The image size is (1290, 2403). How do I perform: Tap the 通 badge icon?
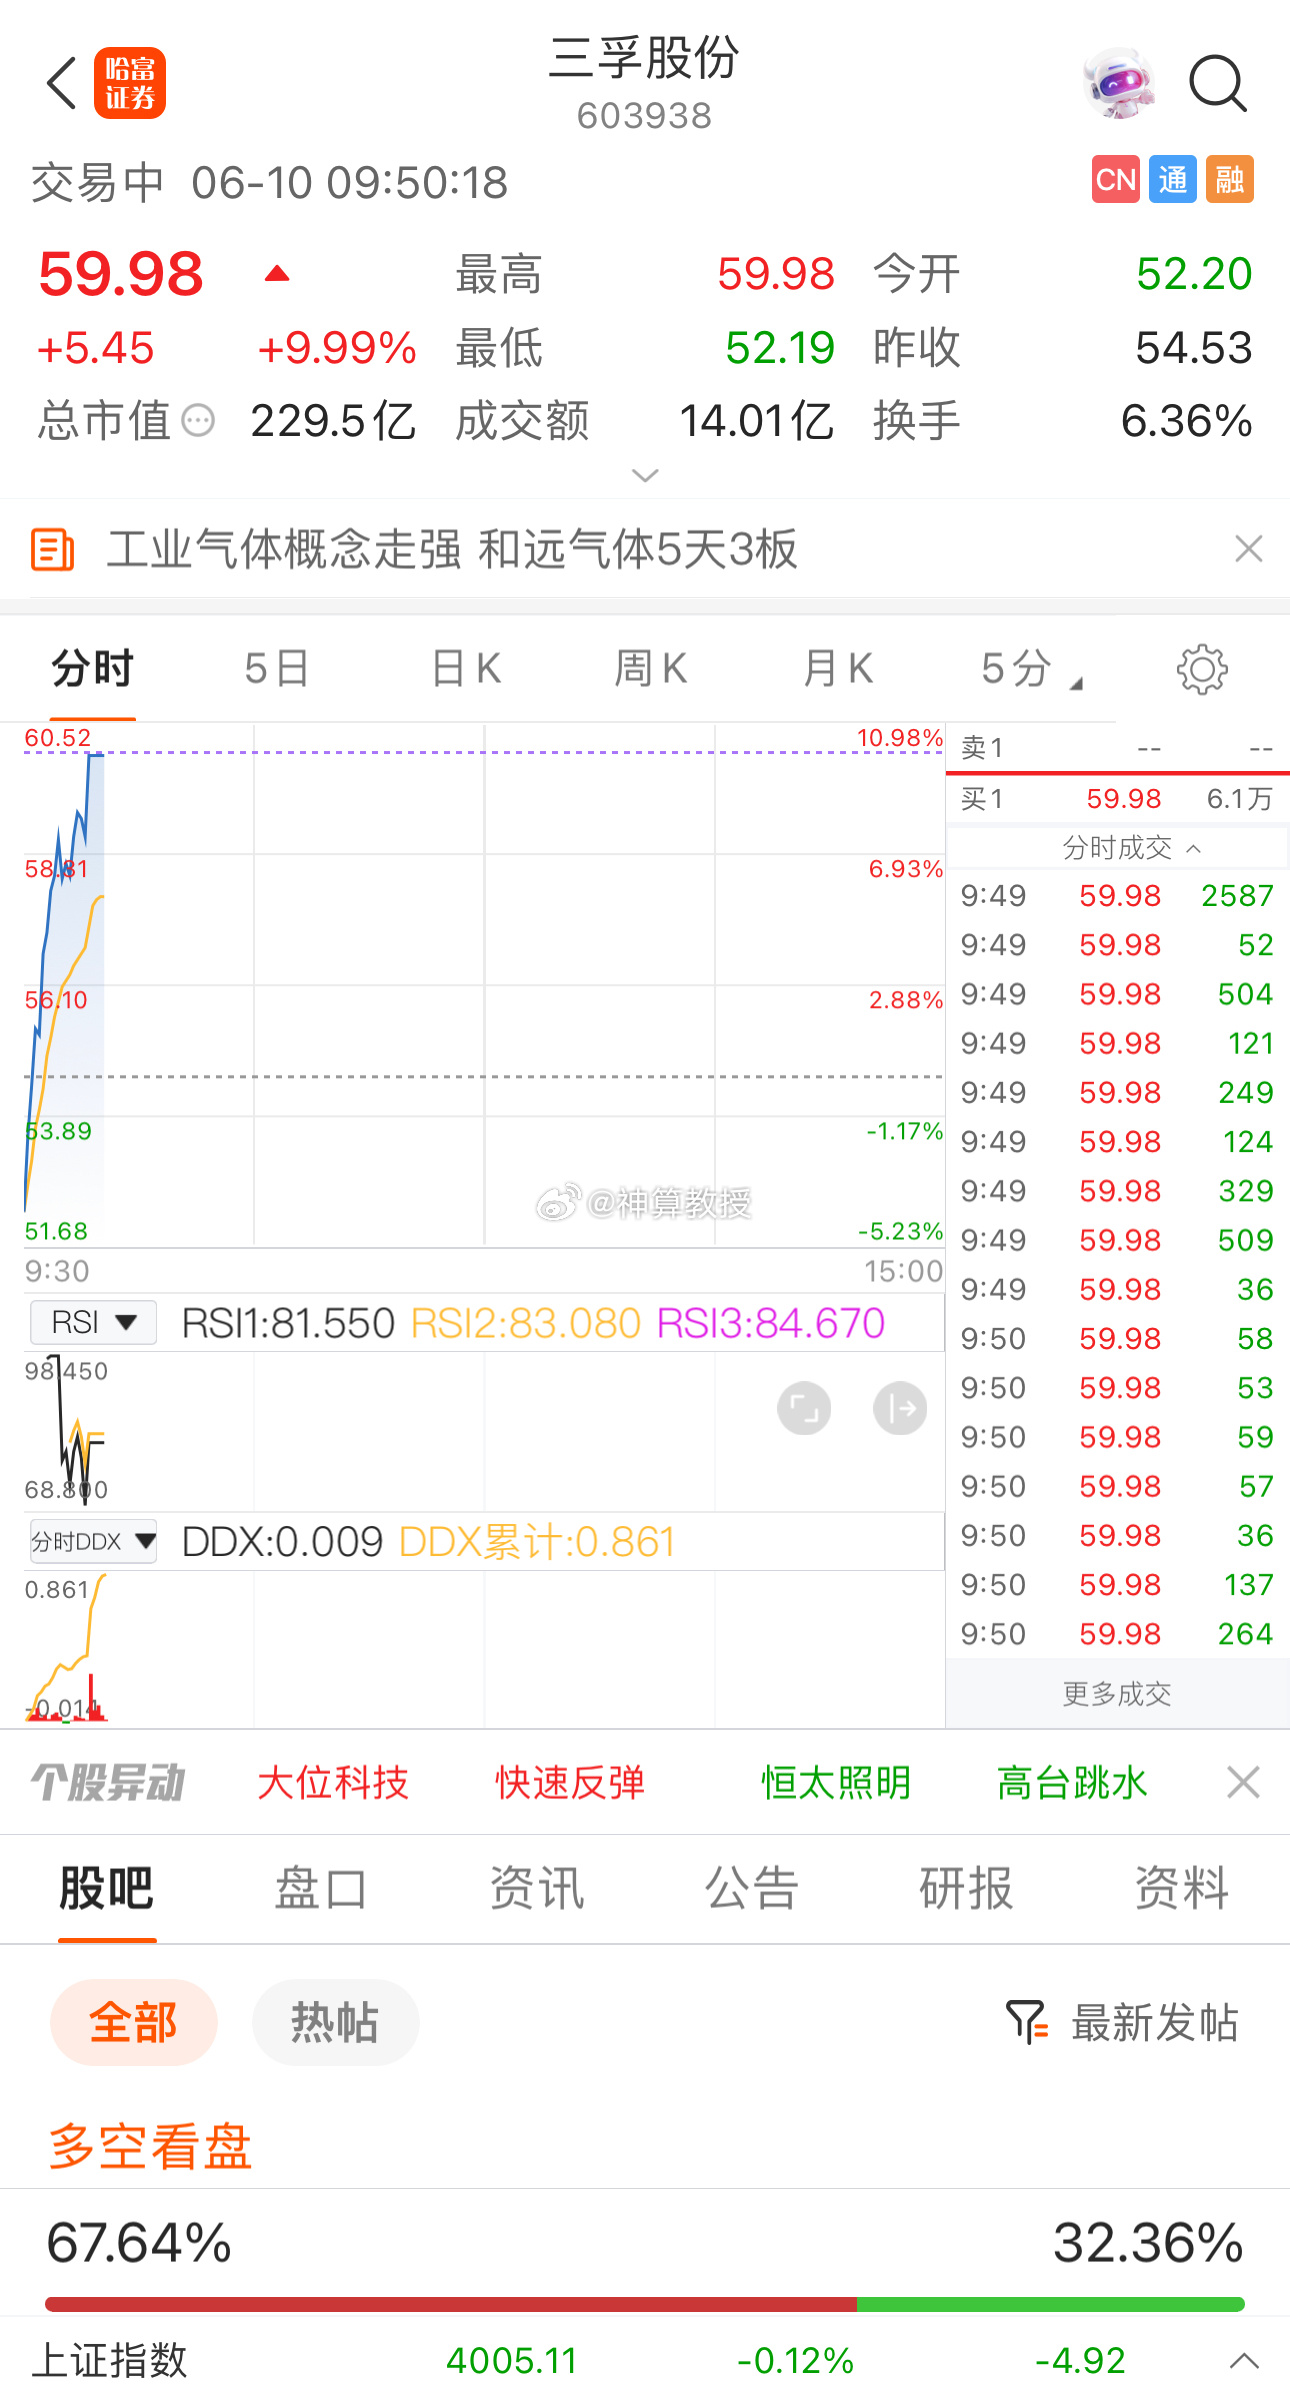[x=1173, y=180]
